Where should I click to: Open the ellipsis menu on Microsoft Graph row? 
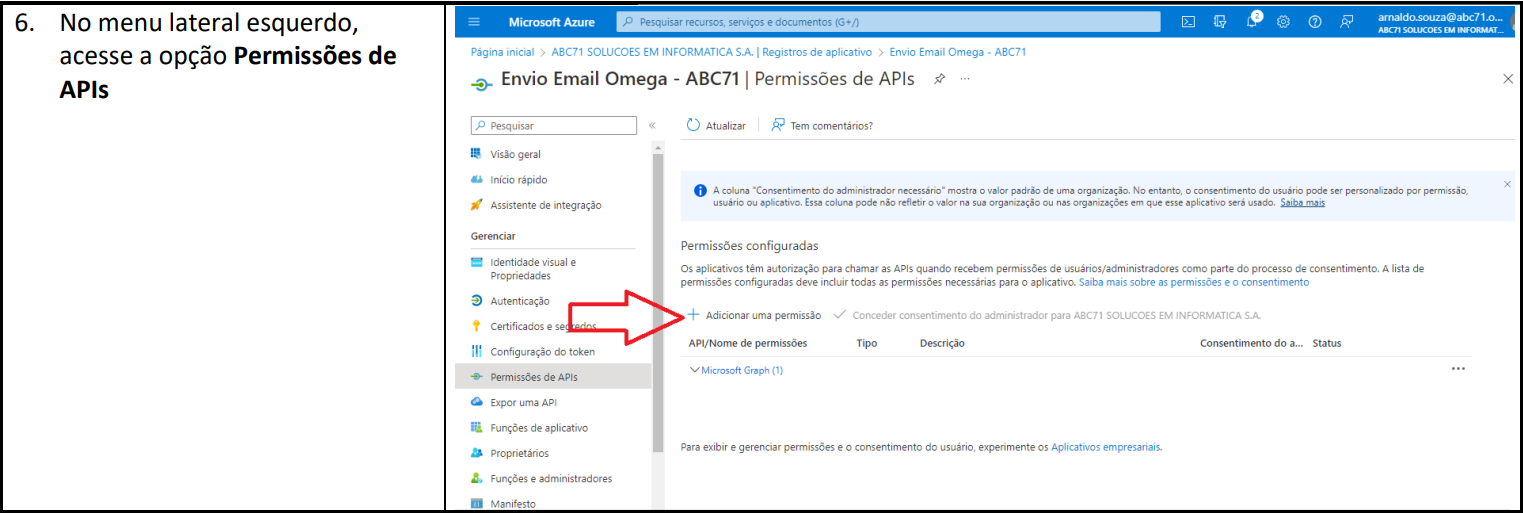click(1458, 369)
